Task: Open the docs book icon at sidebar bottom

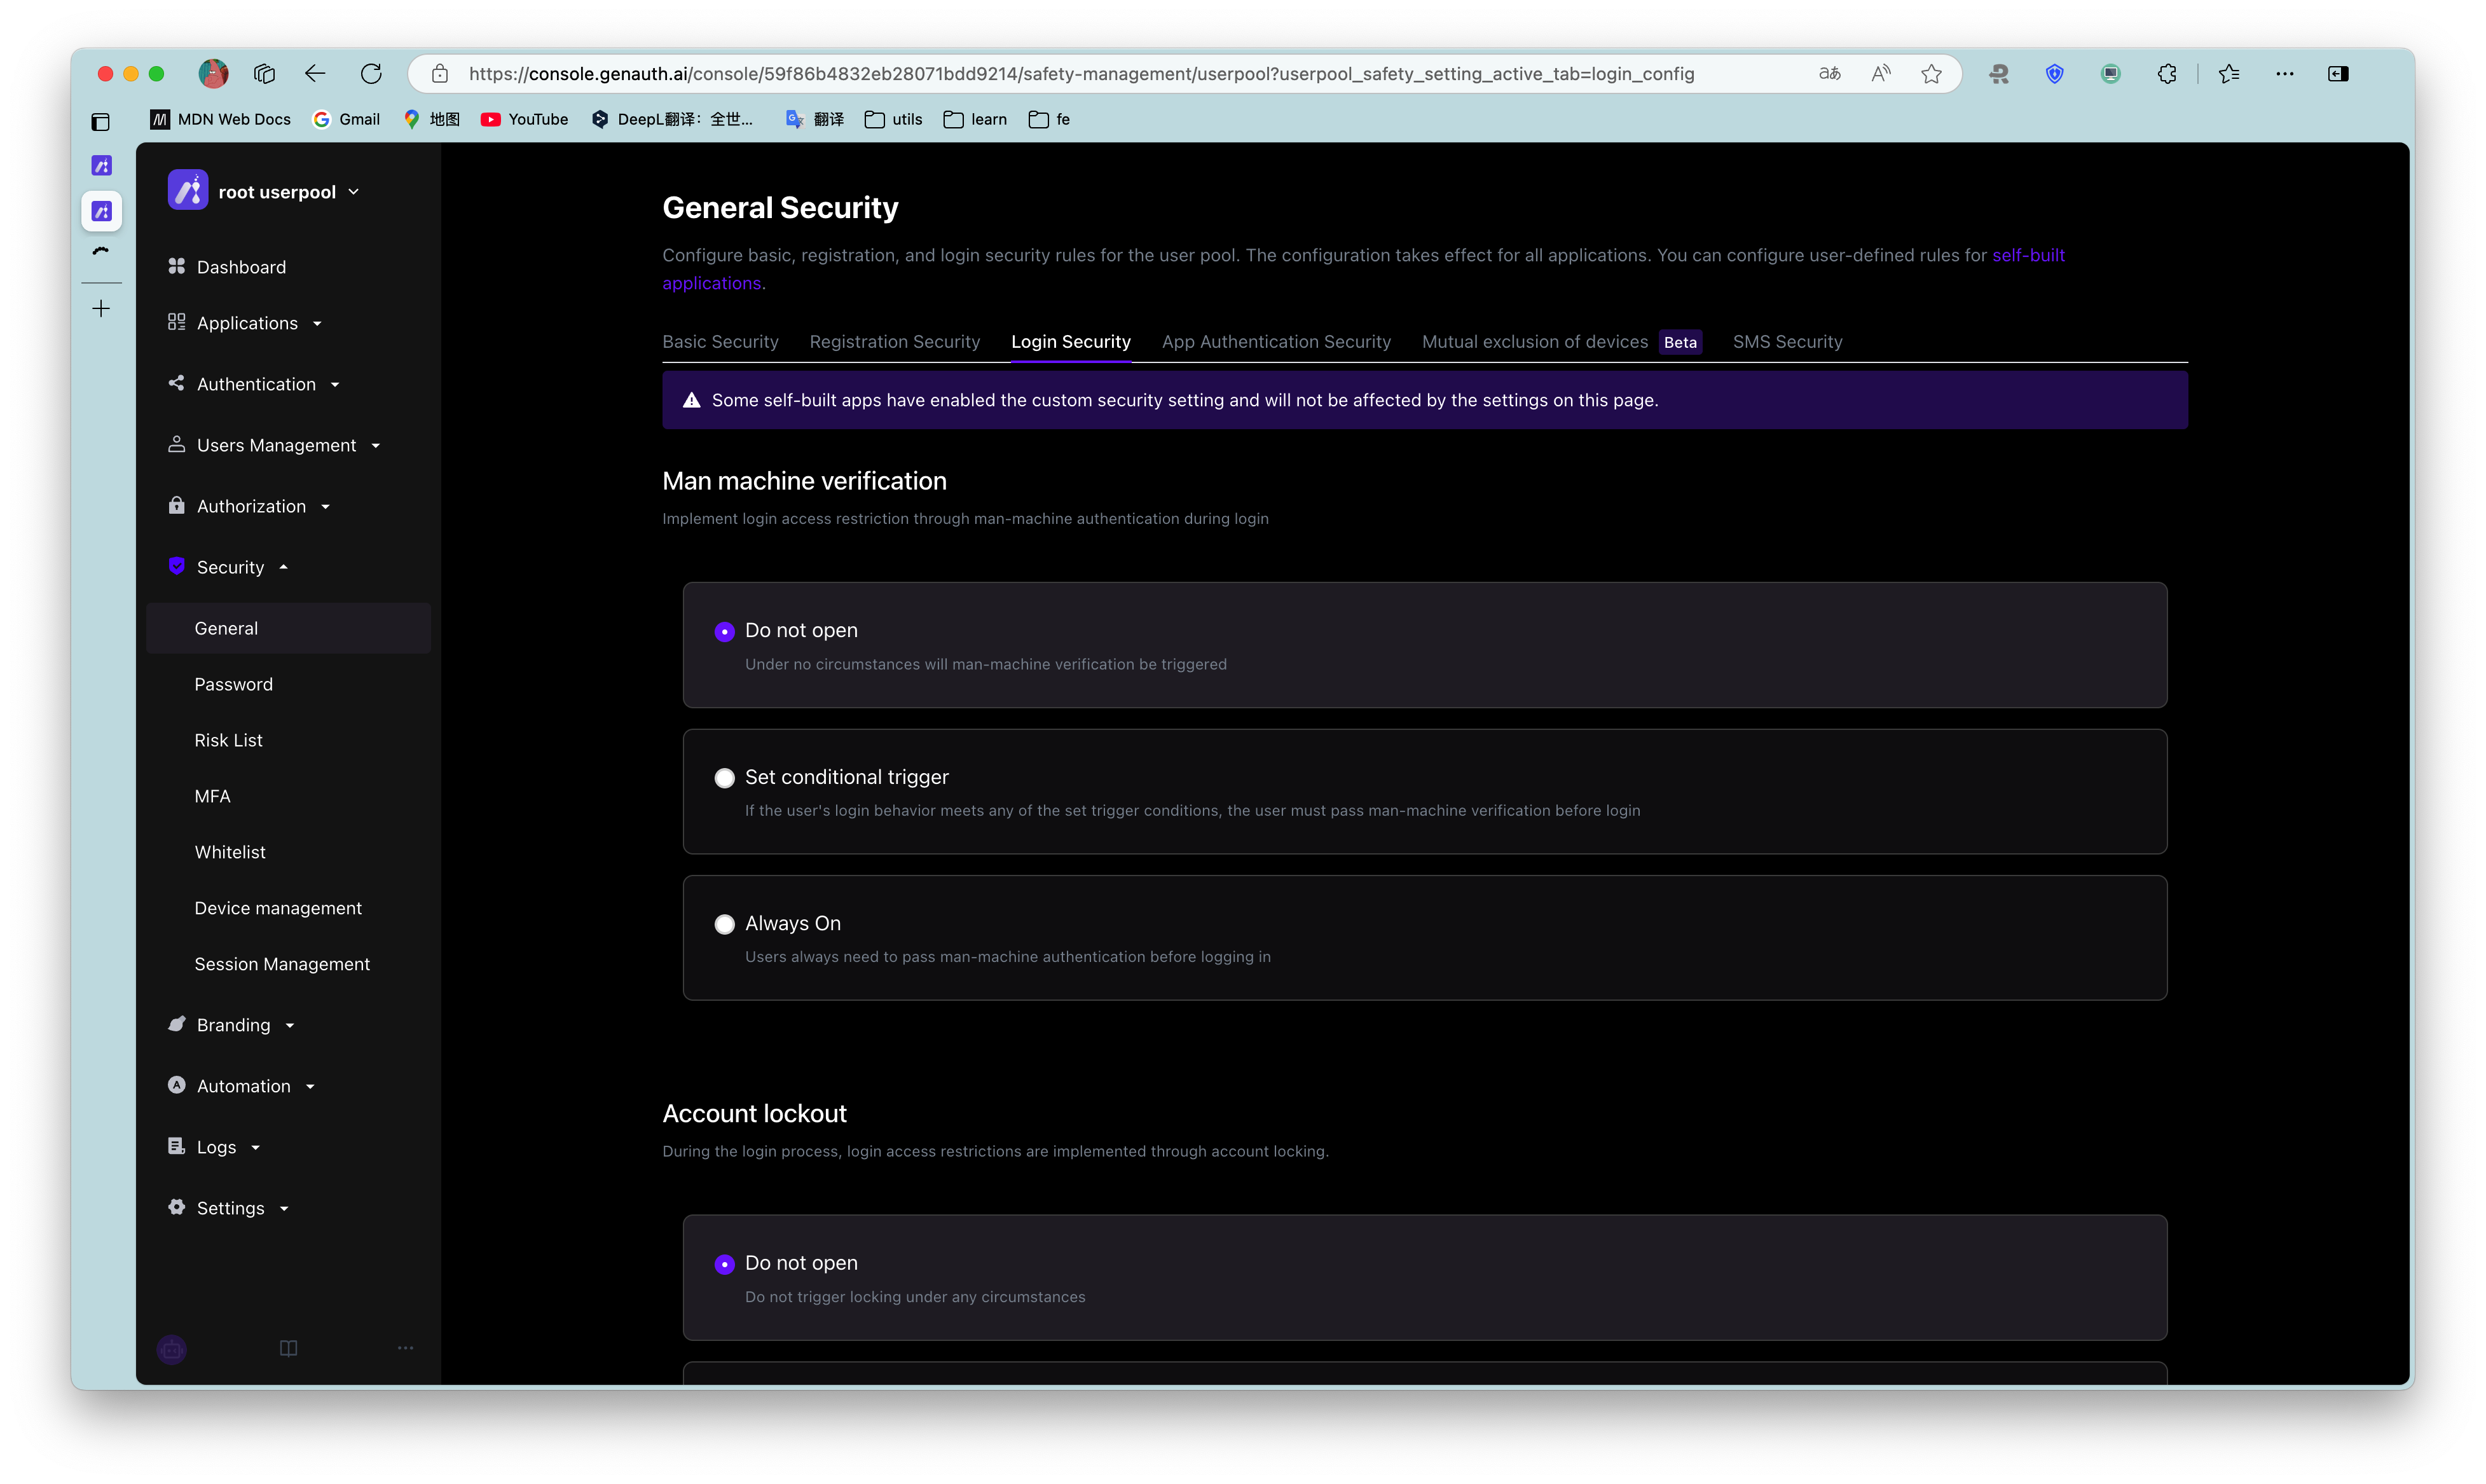Action: [x=288, y=1348]
